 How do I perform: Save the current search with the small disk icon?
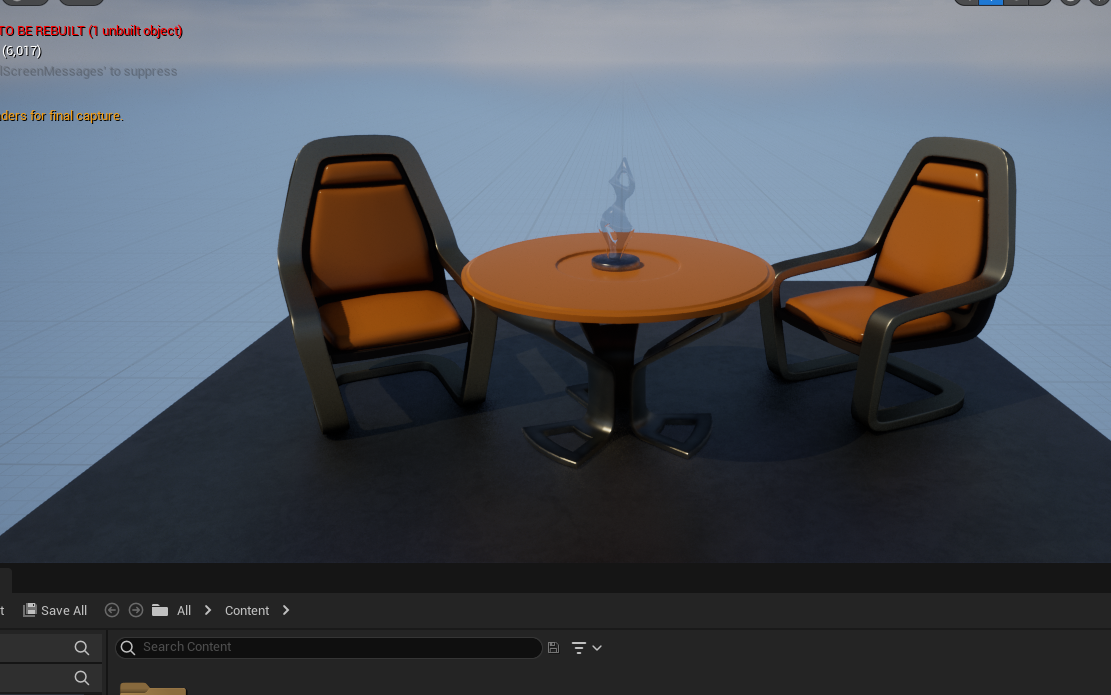tap(553, 648)
